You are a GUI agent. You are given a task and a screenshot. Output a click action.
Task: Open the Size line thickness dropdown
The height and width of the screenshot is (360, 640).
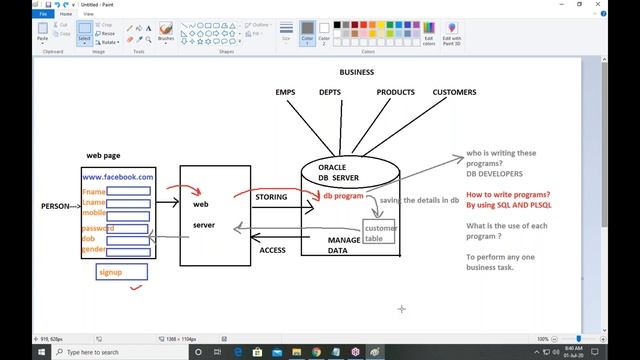point(286,33)
